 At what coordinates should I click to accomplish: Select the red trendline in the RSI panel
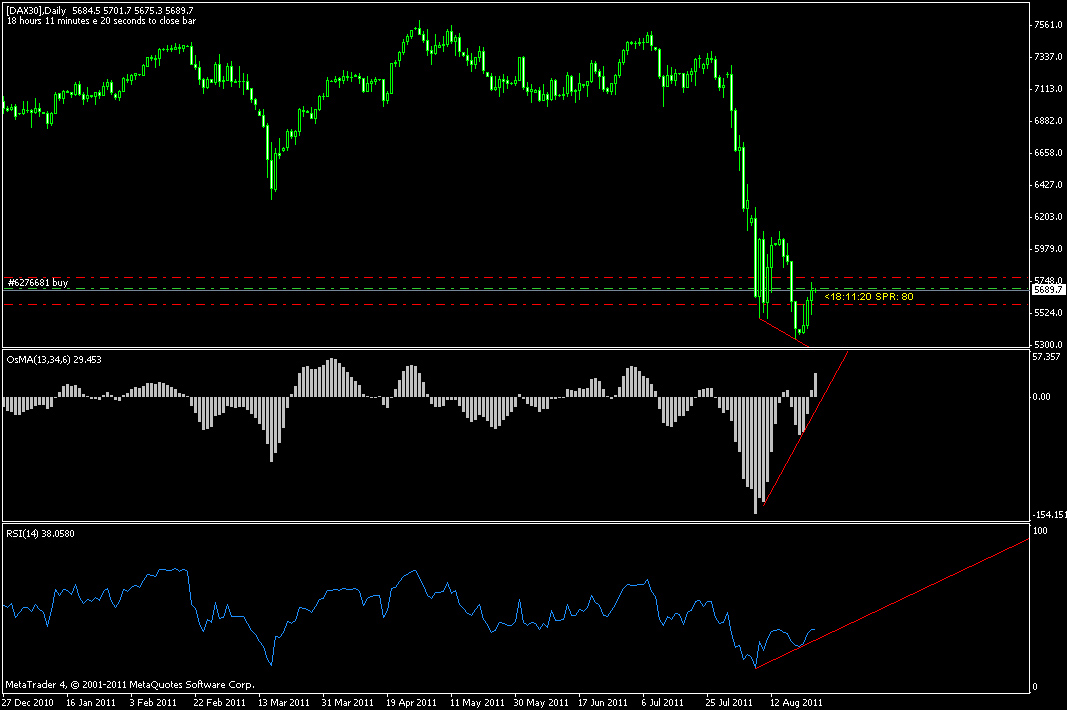[892, 603]
